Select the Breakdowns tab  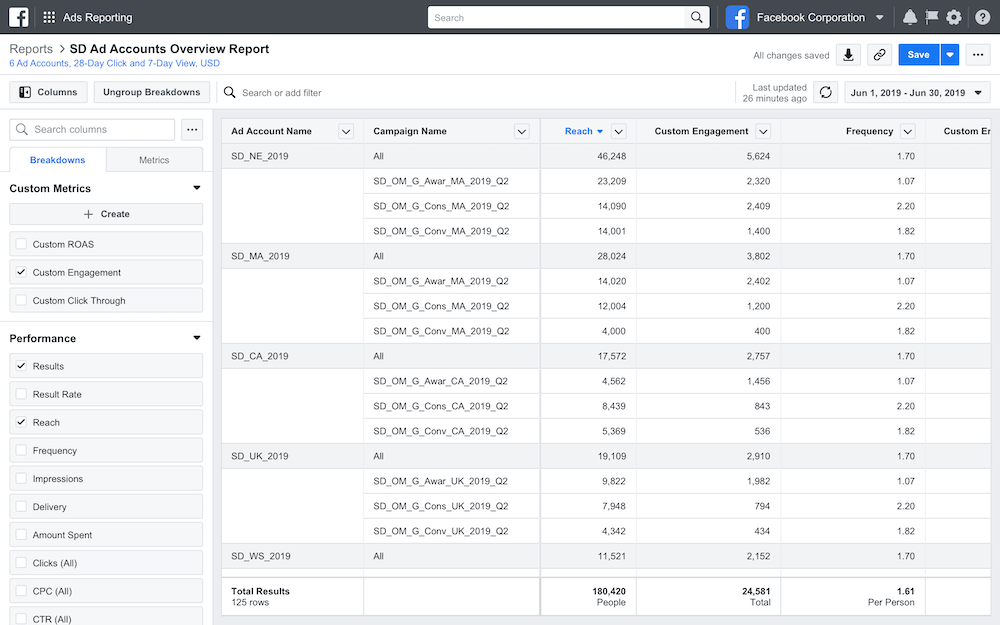(57, 159)
